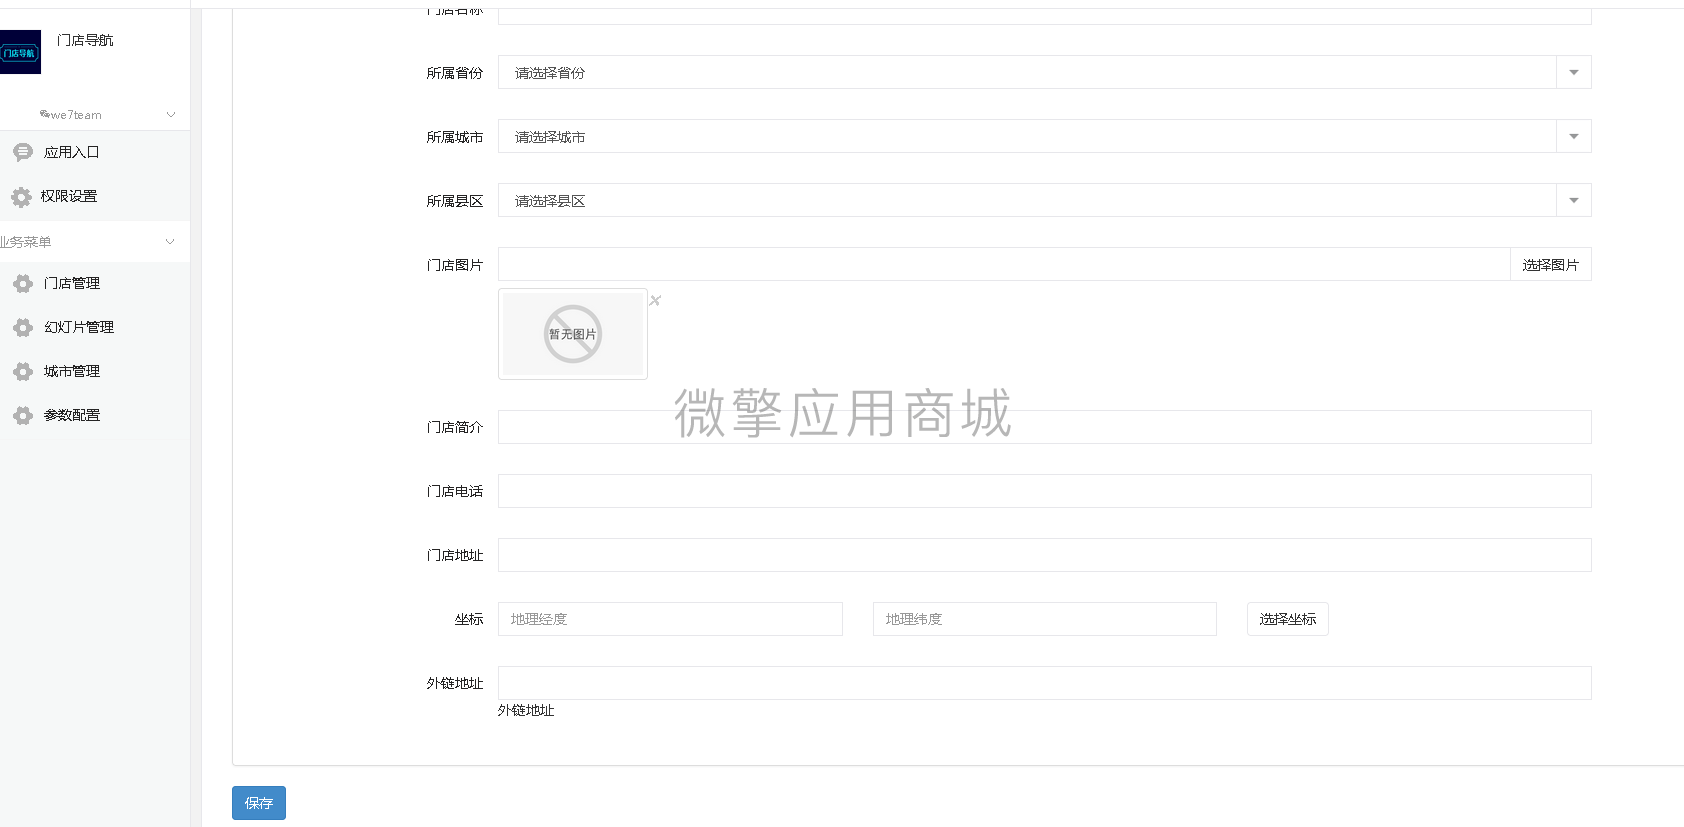1684x827 pixels.
Task: Click the 门店管理 gear icon
Action: 23,284
